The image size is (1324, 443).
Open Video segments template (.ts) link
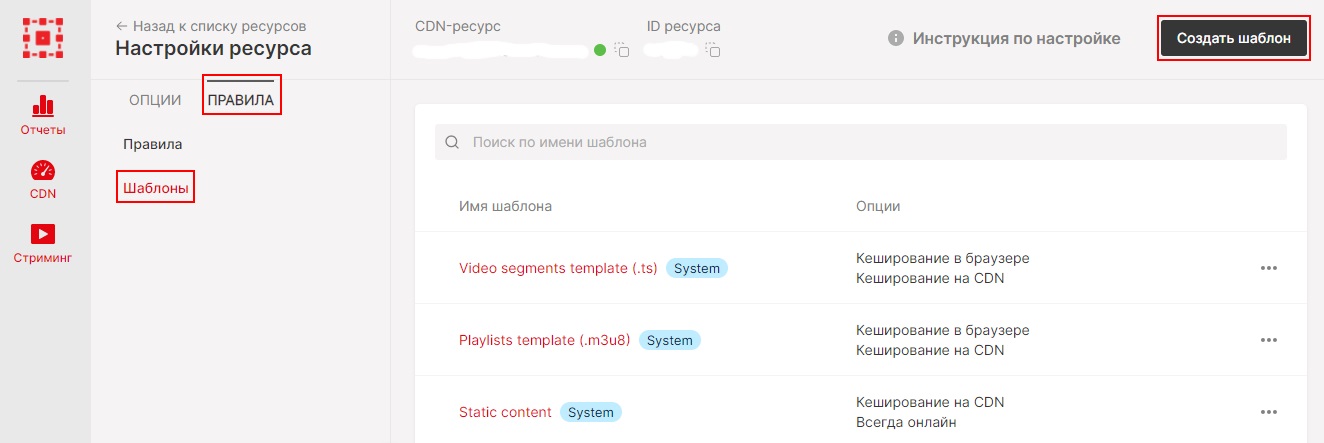point(558,268)
